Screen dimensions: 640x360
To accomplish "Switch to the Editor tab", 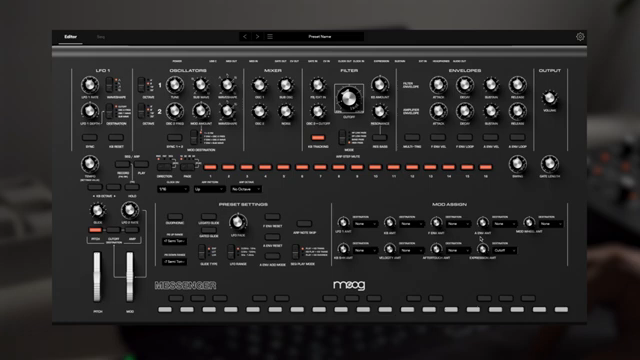I will (70, 37).
